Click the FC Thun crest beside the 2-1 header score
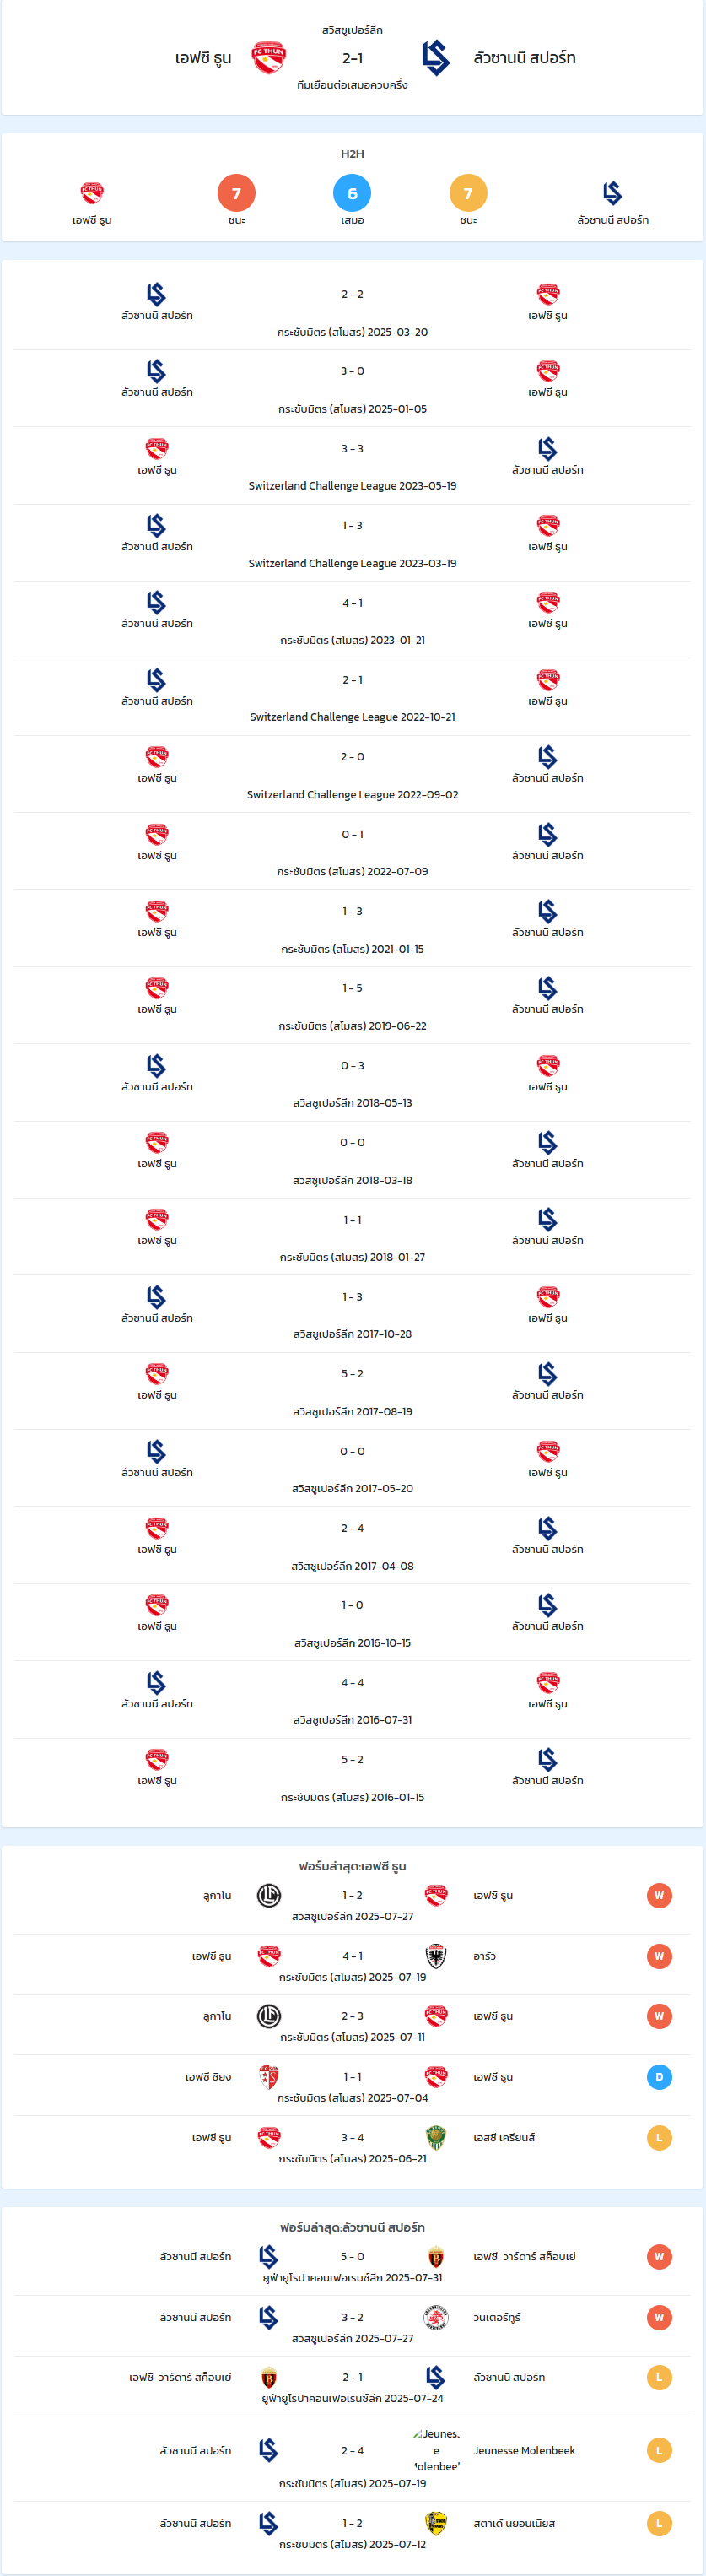This screenshot has height=2576, width=706. (x=269, y=58)
